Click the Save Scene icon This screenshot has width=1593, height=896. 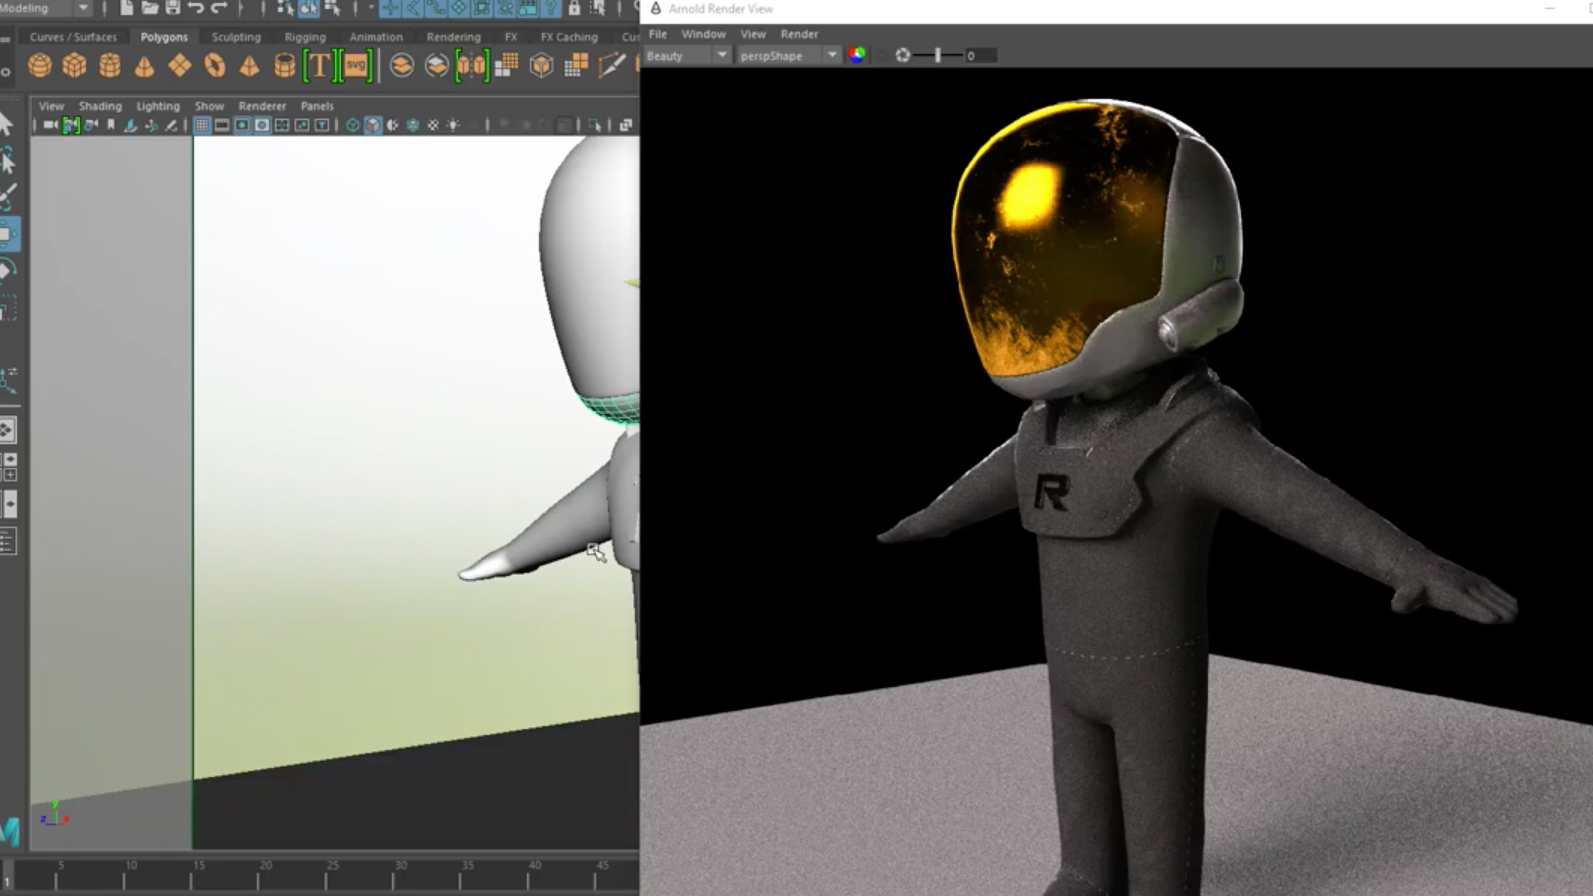point(173,8)
